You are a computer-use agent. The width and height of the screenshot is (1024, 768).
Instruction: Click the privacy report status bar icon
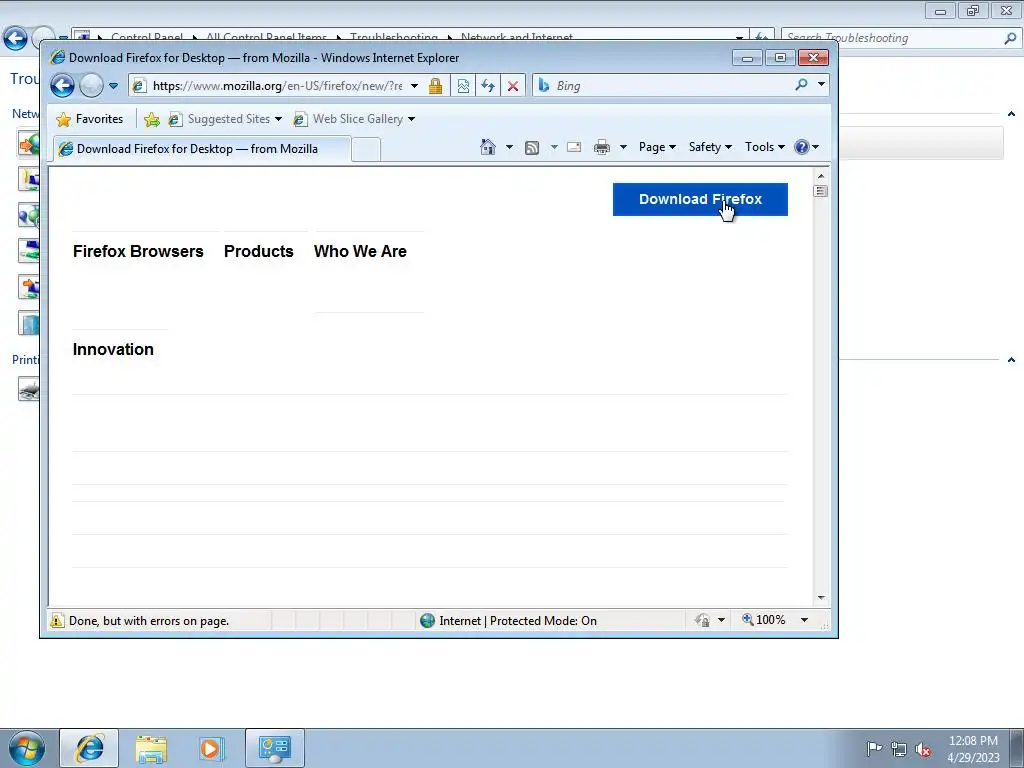[702, 620]
